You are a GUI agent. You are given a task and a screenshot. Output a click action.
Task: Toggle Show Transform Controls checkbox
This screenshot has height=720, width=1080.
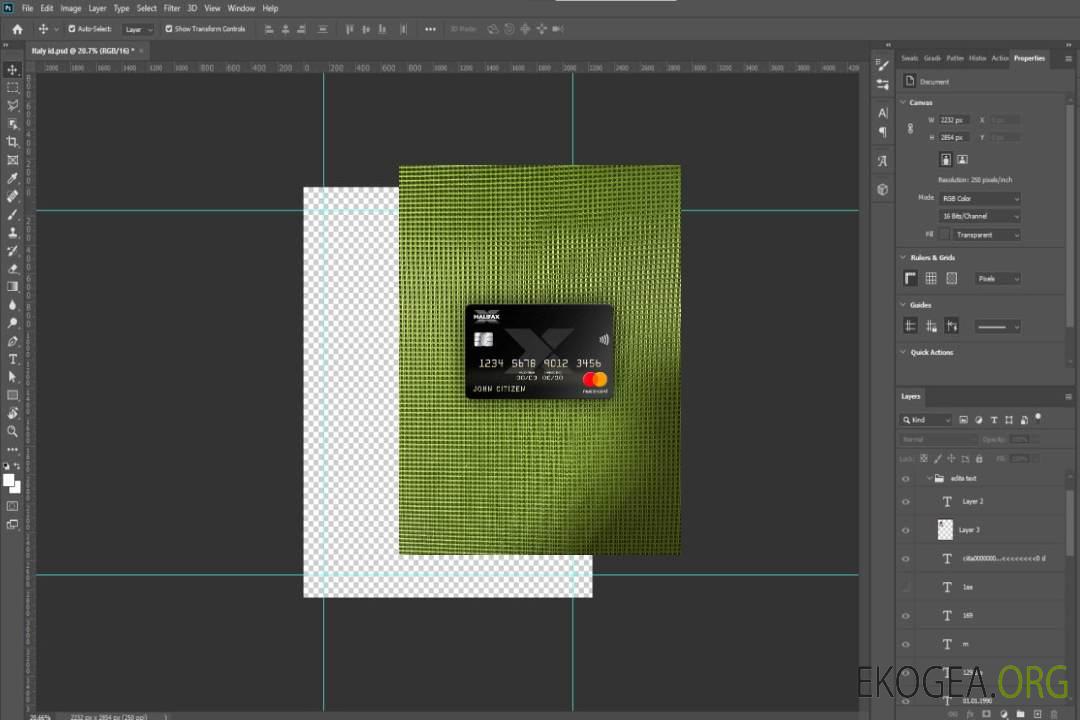(x=169, y=29)
